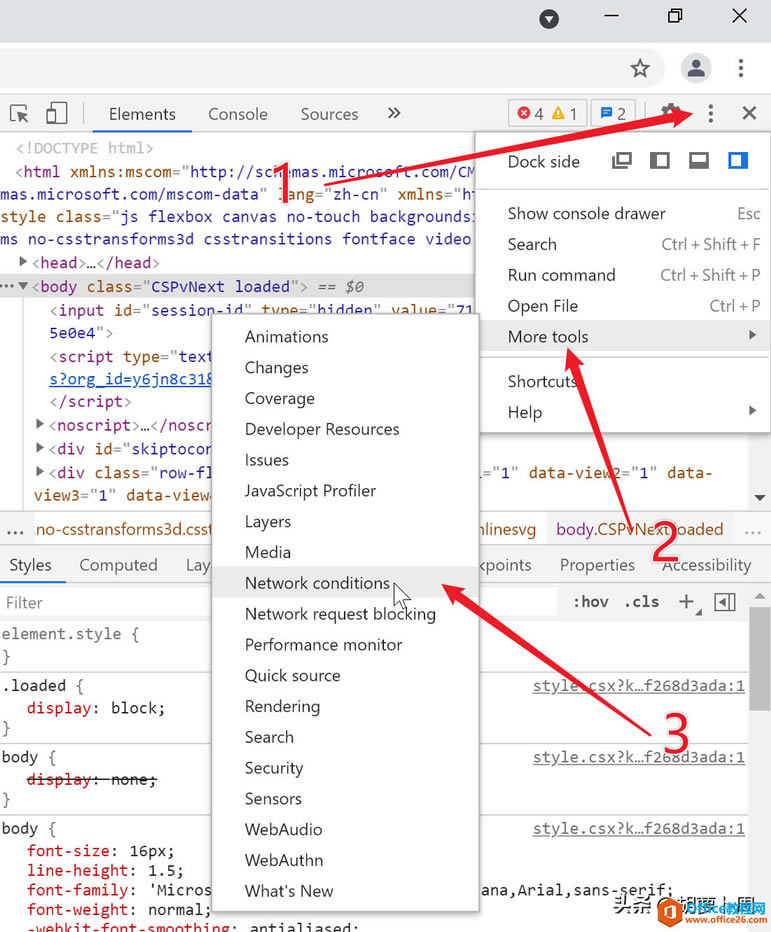Select Issues from More tools
This screenshot has height=932, width=771.
pyautogui.click(x=345, y=460)
